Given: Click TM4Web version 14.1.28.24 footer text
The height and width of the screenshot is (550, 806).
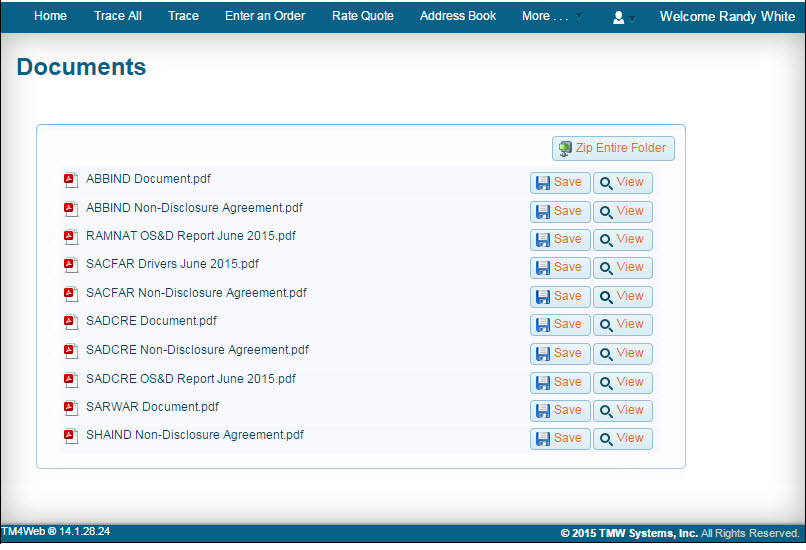Looking at the screenshot, I should coord(56,531).
